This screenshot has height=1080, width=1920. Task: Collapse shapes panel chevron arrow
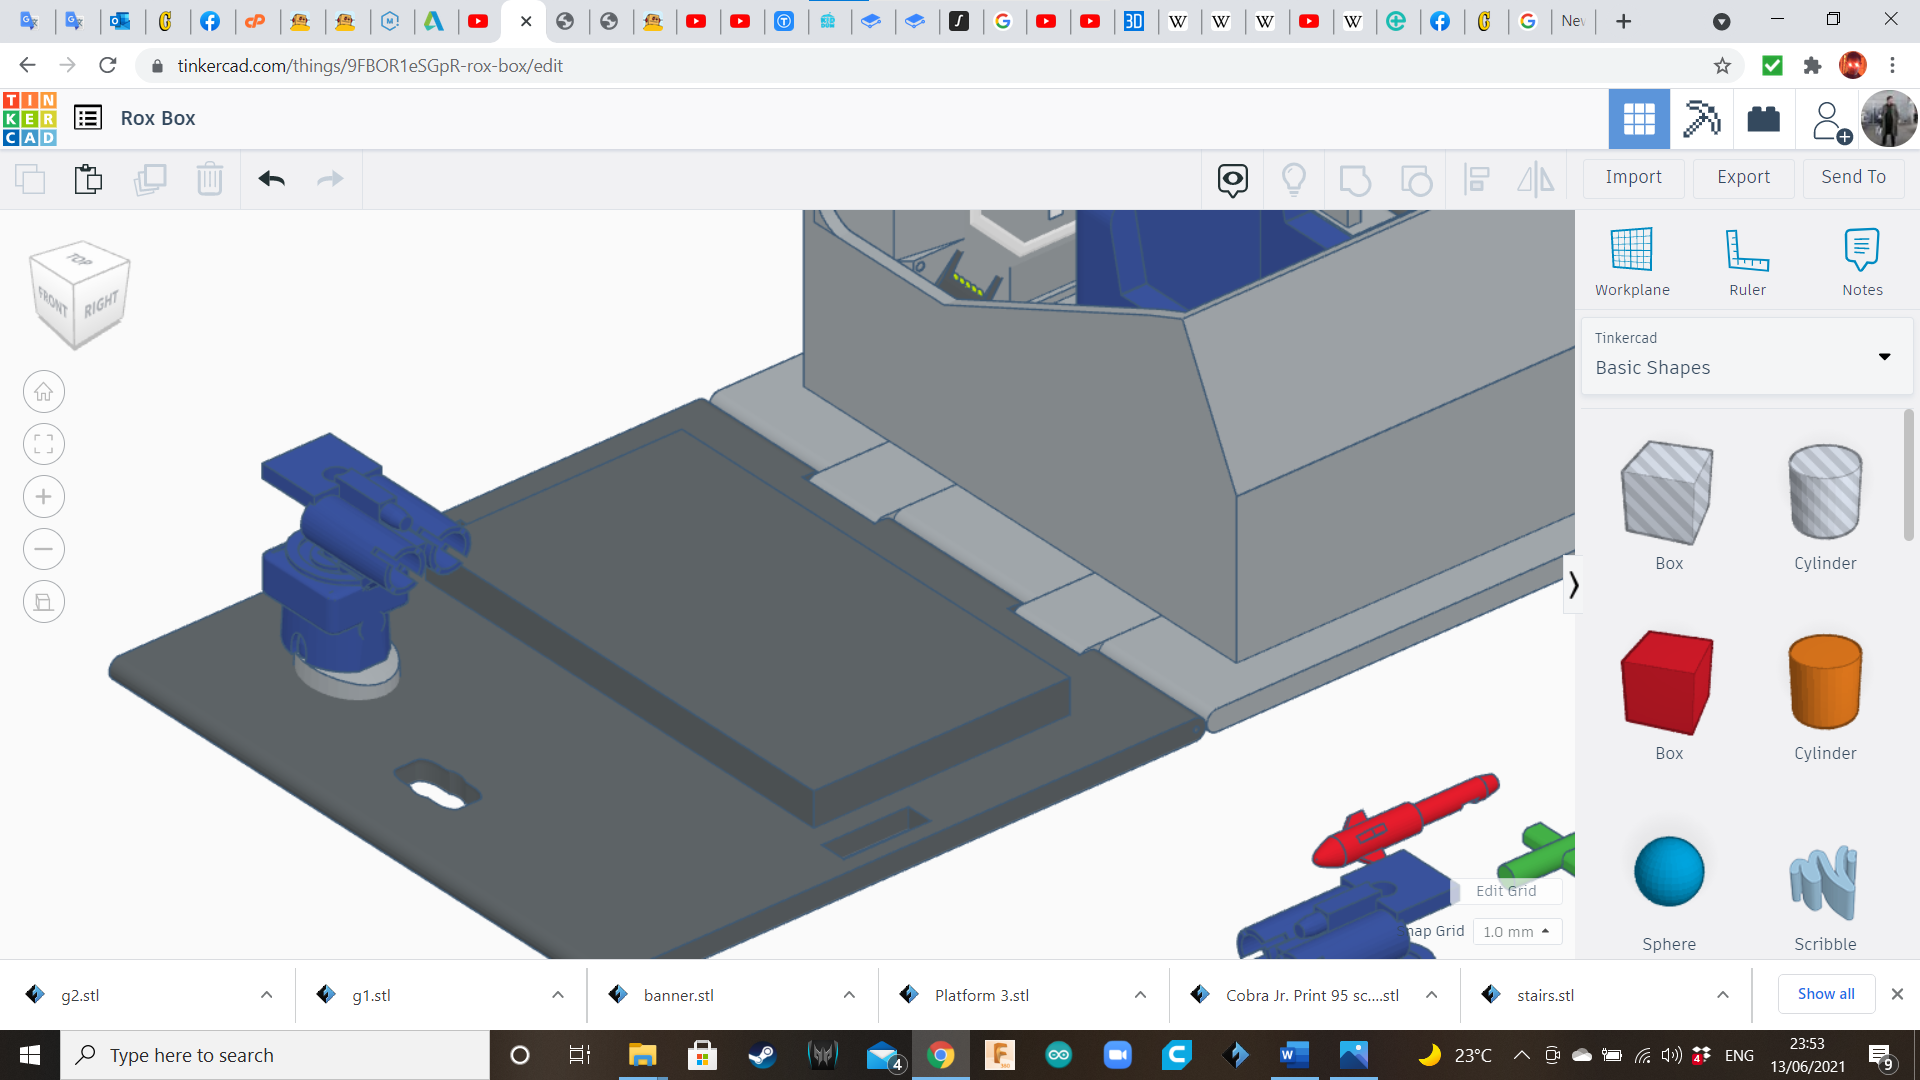pyautogui.click(x=1573, y=584)
